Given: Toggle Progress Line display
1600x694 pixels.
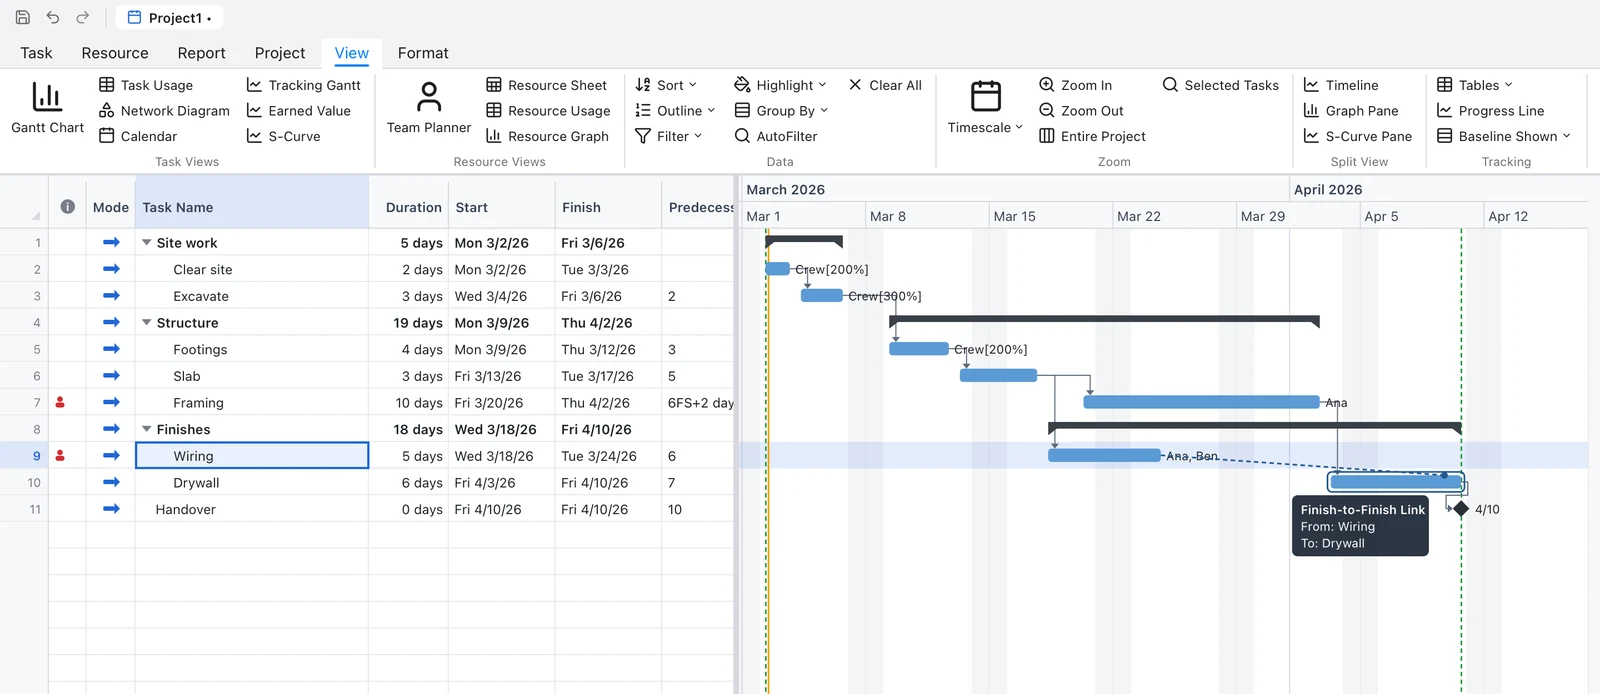Looking at the screenshot, I should tap(1490, 111).
